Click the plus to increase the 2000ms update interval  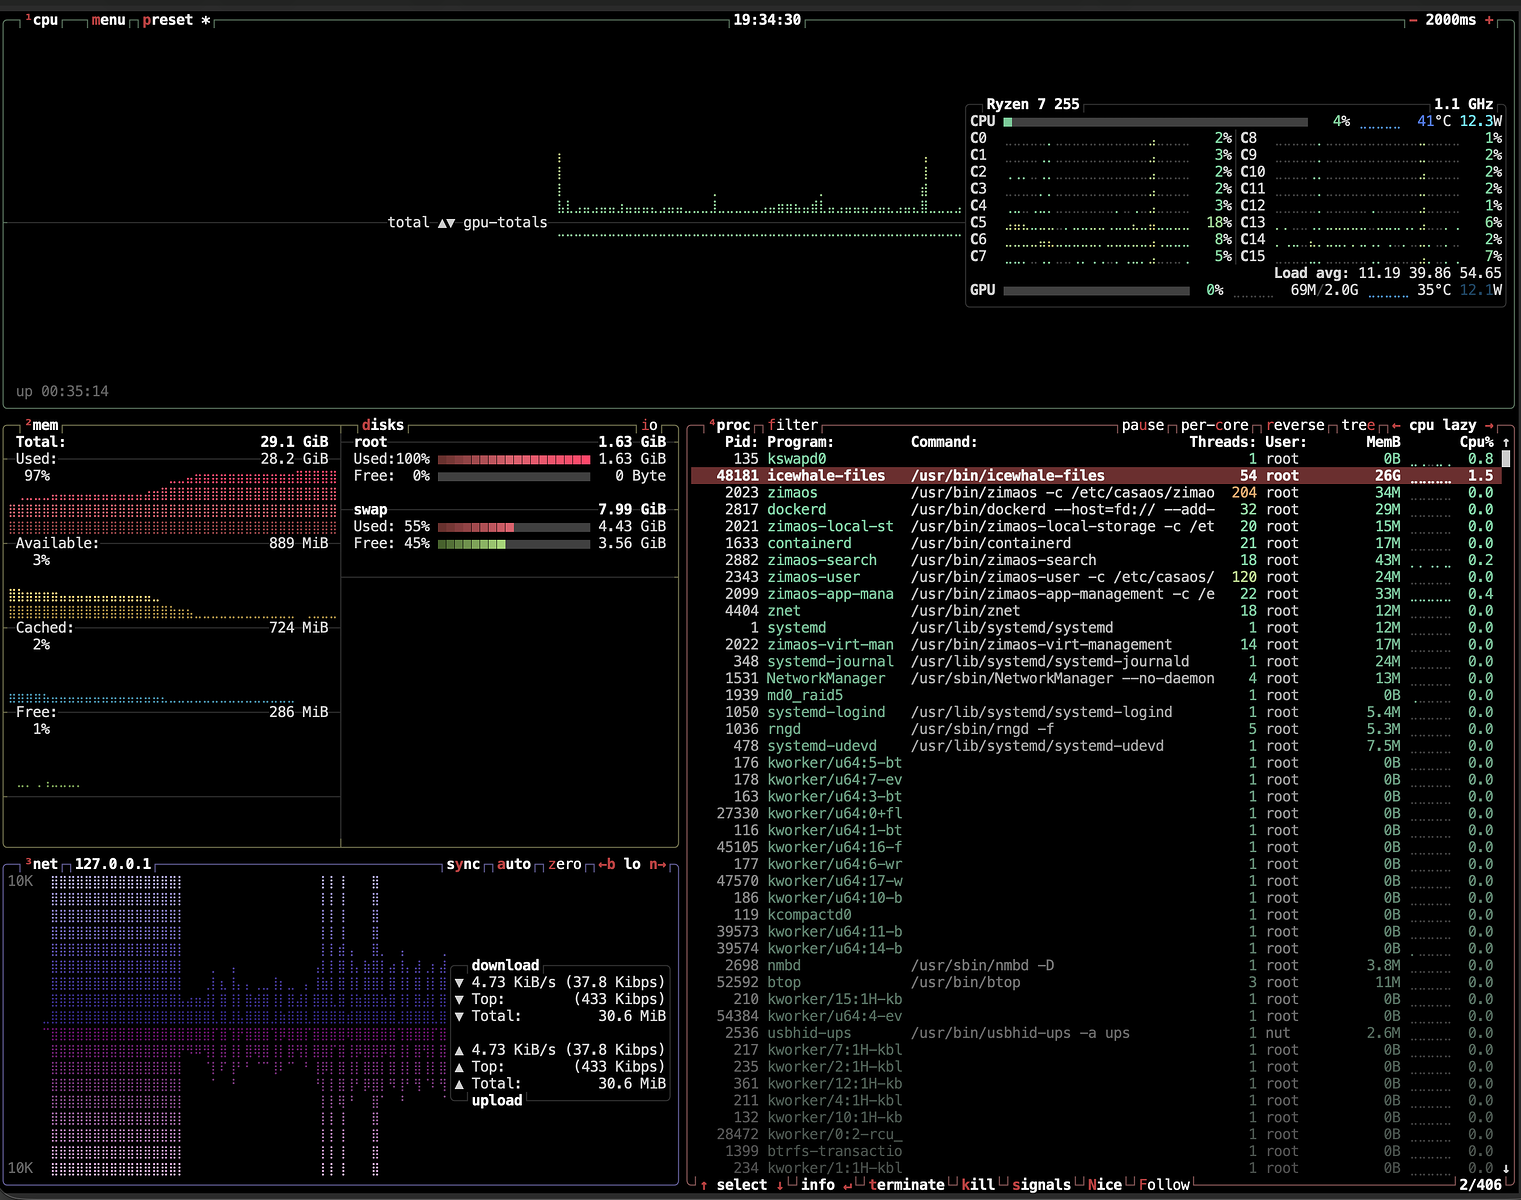[x=1489, y=20]
